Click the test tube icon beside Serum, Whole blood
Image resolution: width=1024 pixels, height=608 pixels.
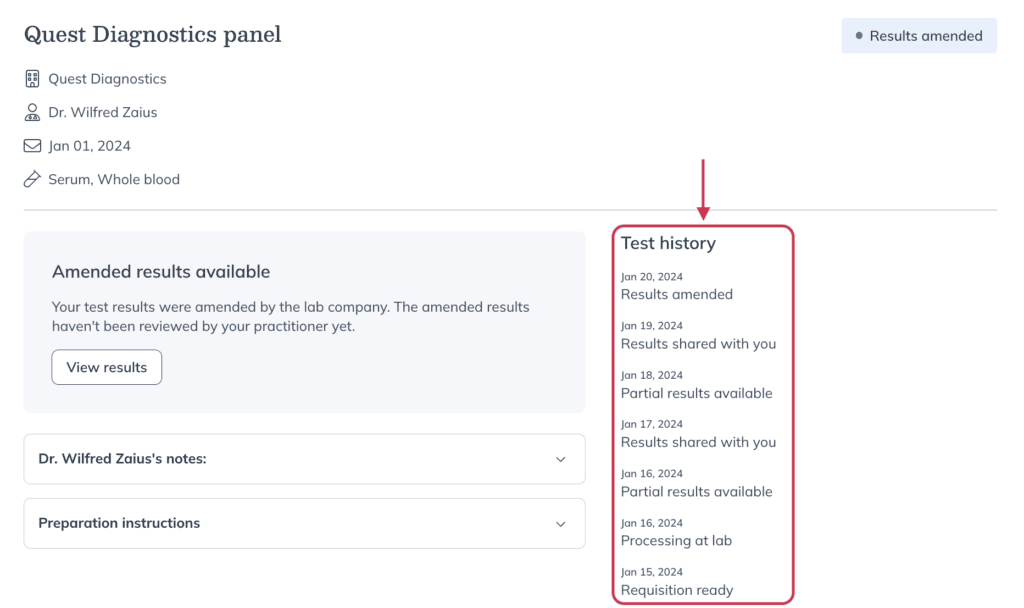32,179
